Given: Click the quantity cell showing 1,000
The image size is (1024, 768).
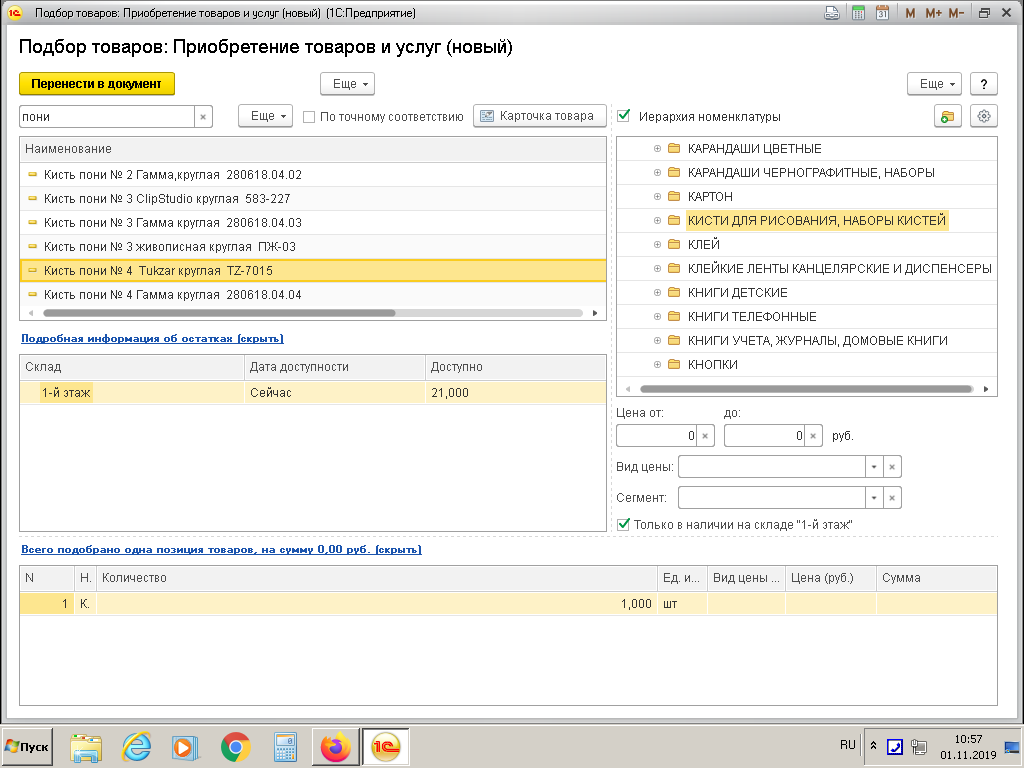Looking at the screenshot, I should [377, 604].
